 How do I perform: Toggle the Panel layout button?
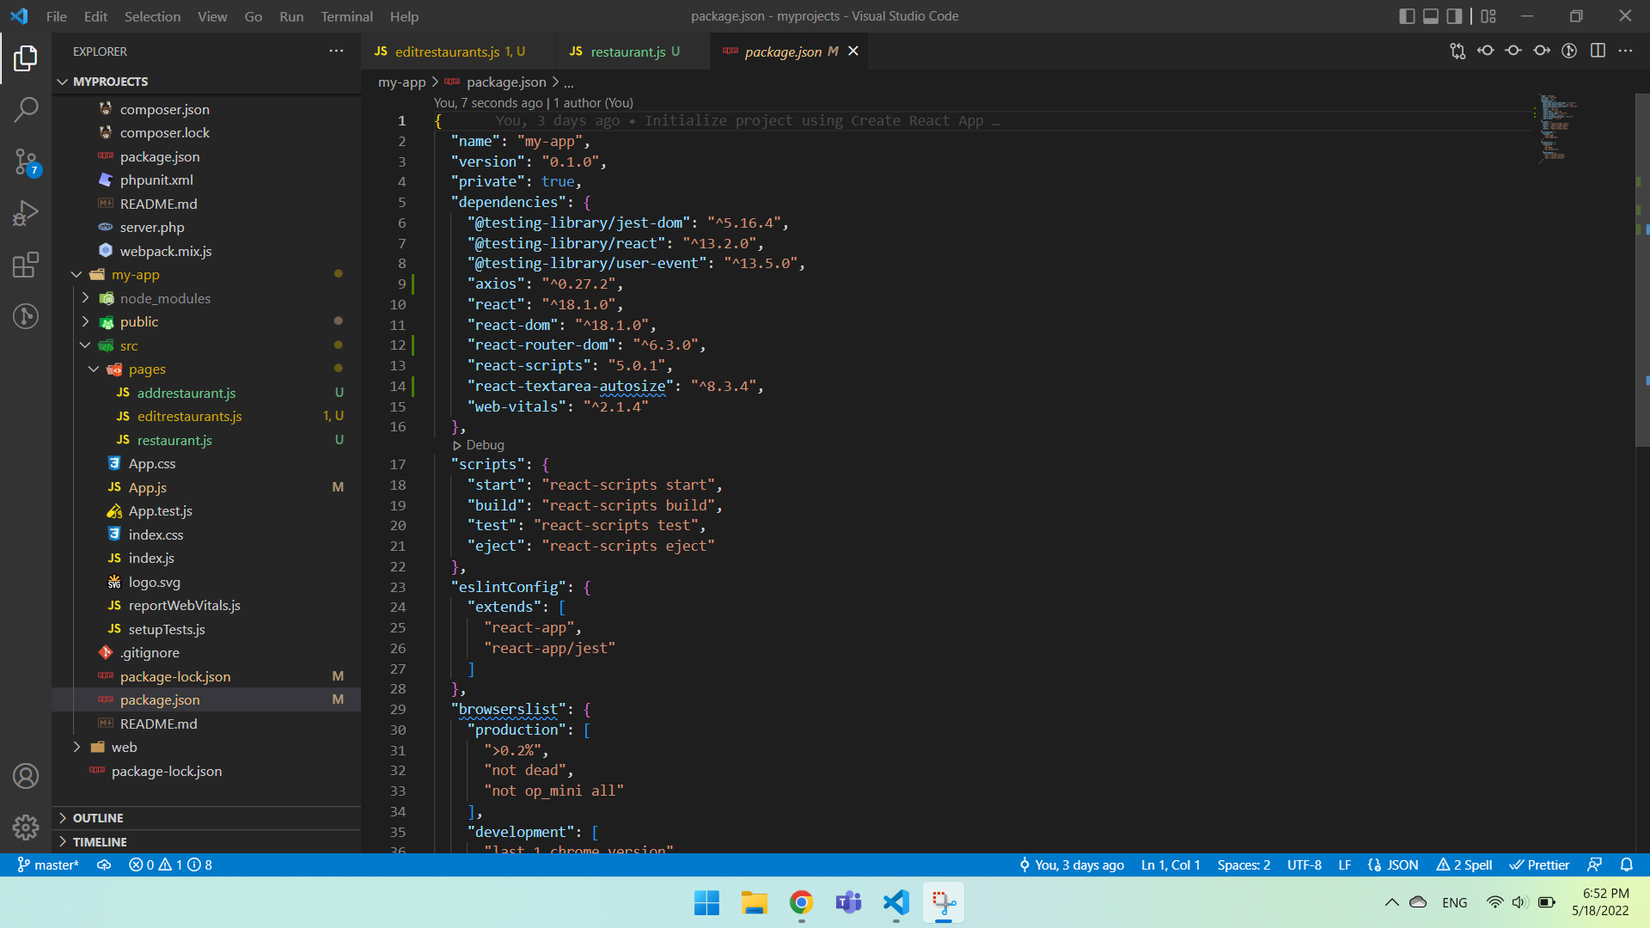pos(1431,16)
